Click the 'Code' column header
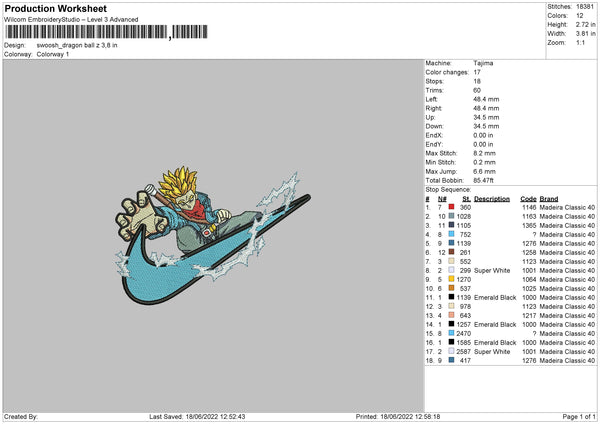 (x=528, y=199)
